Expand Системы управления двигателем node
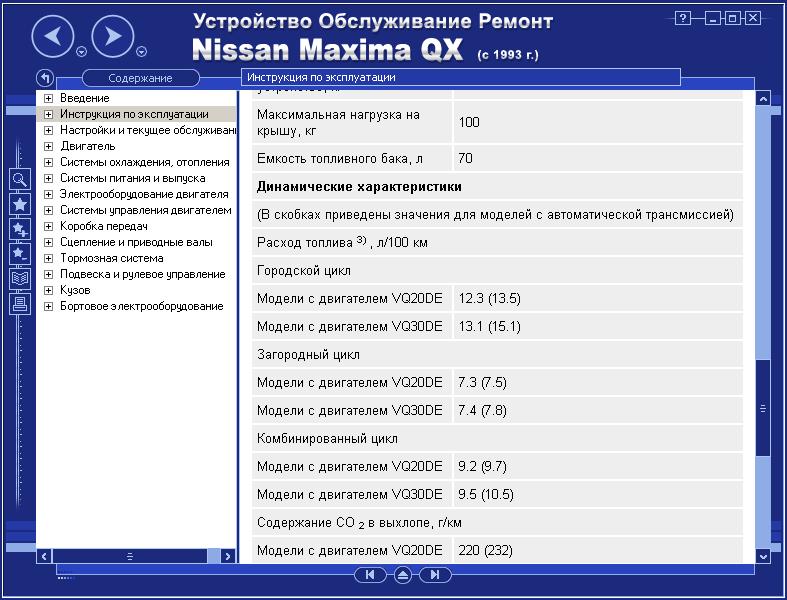The image size is (787, 600). coord(48,210)
